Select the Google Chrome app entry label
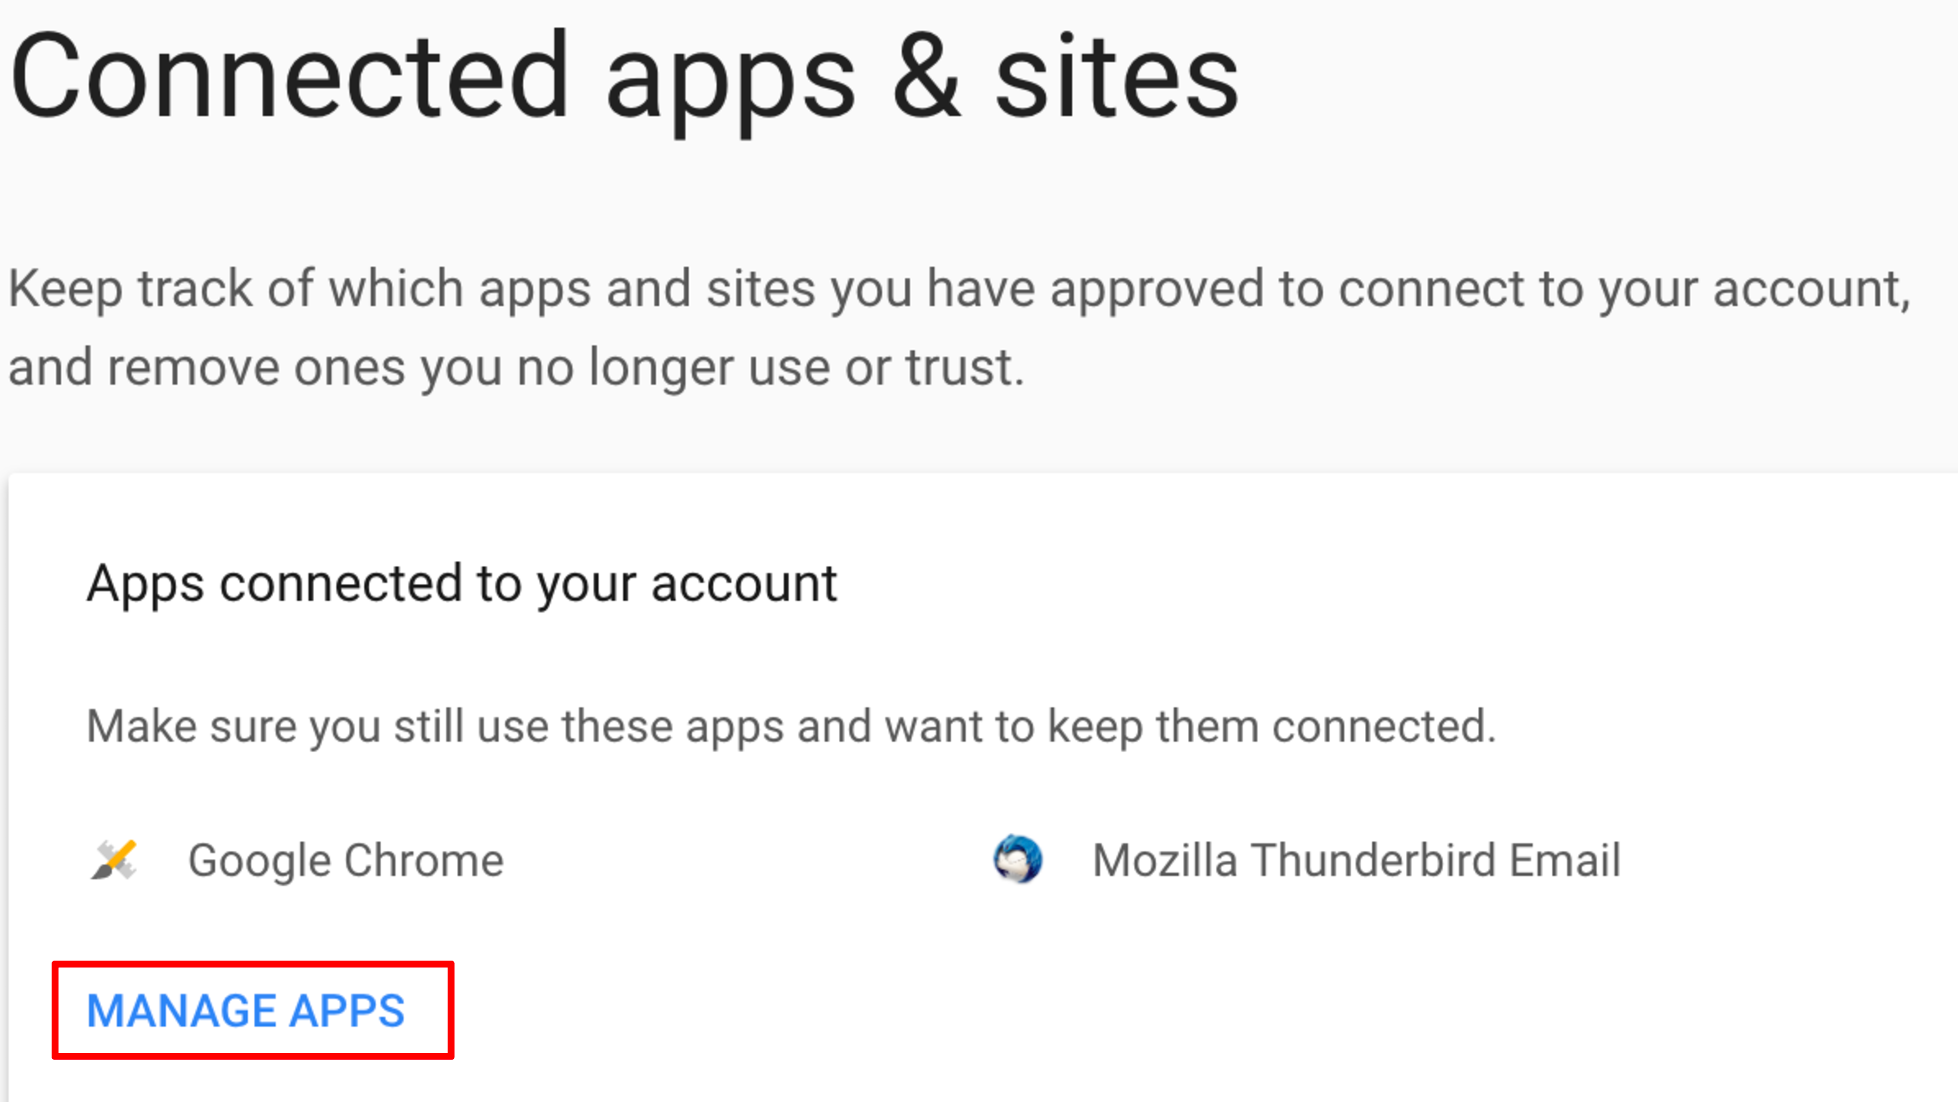This screenshot has height=1102, width=1958. pyautogui.click(x=346, y=860)
